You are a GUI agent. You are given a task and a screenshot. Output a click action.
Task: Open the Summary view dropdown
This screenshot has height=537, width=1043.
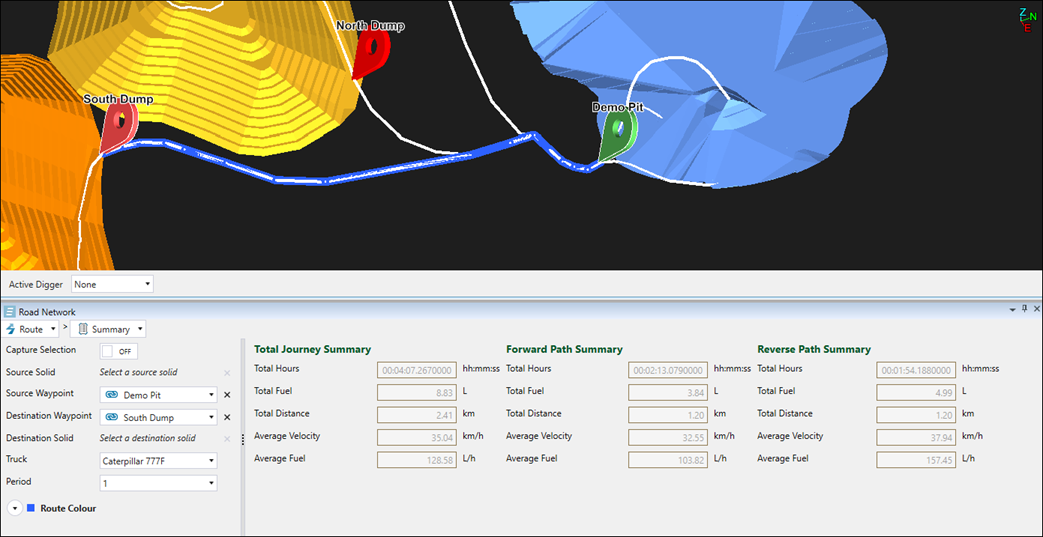140,329
